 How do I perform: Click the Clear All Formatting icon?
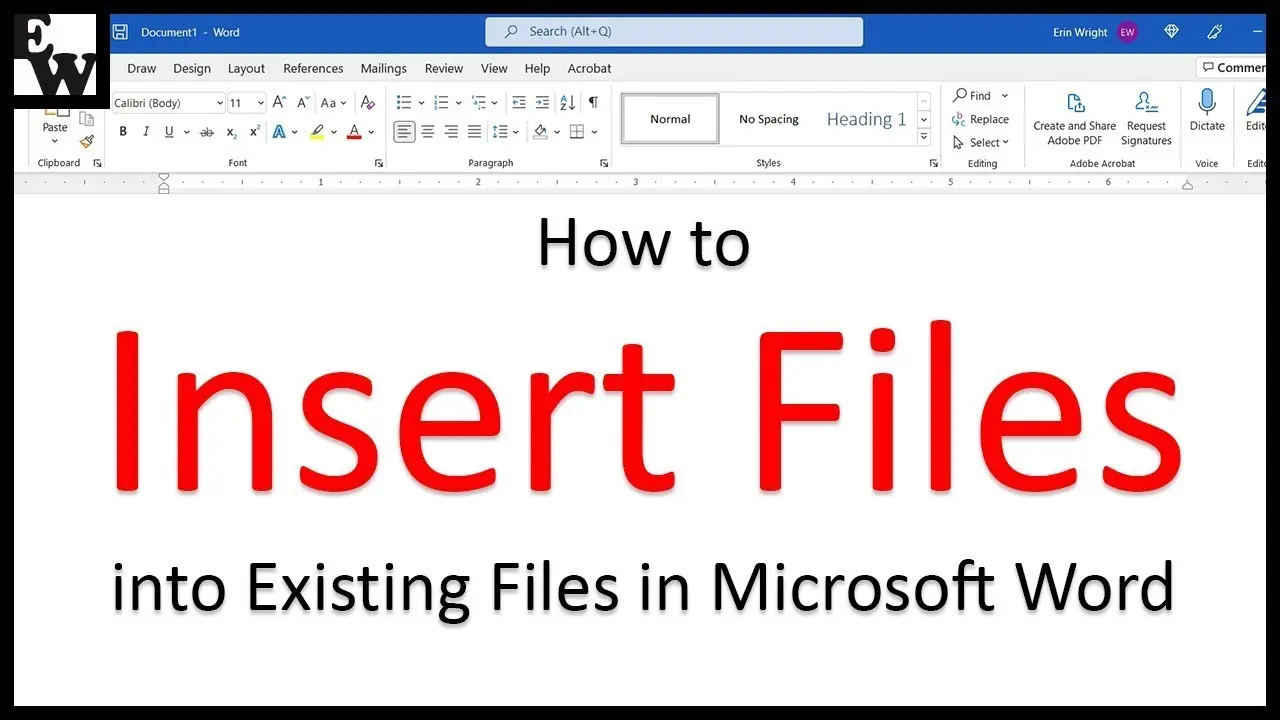368,102
